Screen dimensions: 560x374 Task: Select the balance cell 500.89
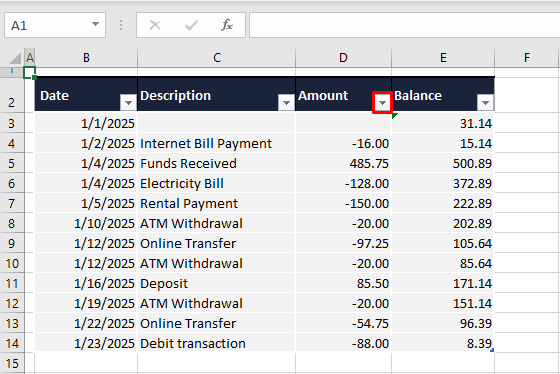pos(443,163)
